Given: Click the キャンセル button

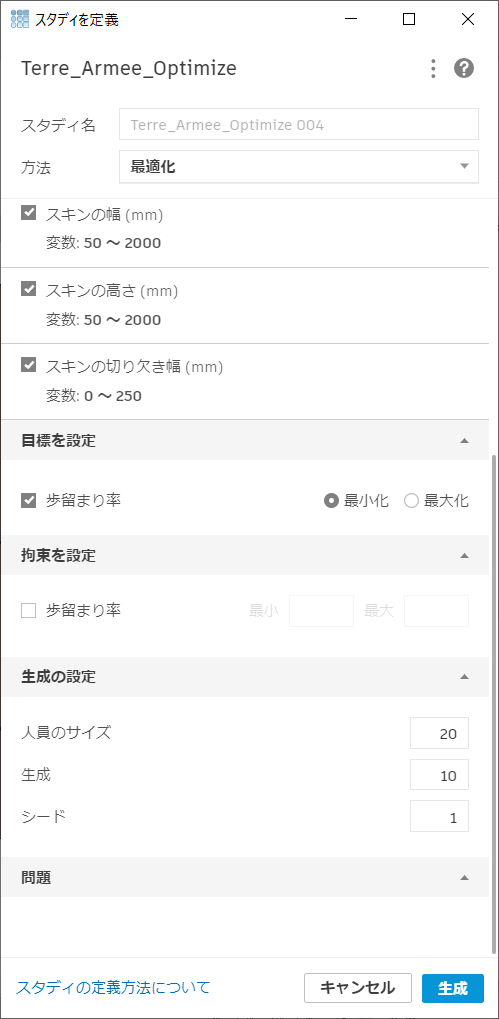Looking at the screenshot, I should [358, 988].
